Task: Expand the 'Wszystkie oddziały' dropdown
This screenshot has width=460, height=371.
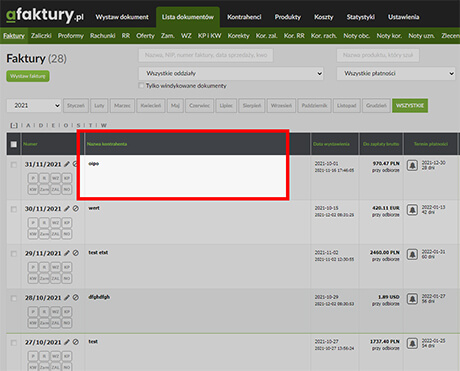Action: pos(232,73)
